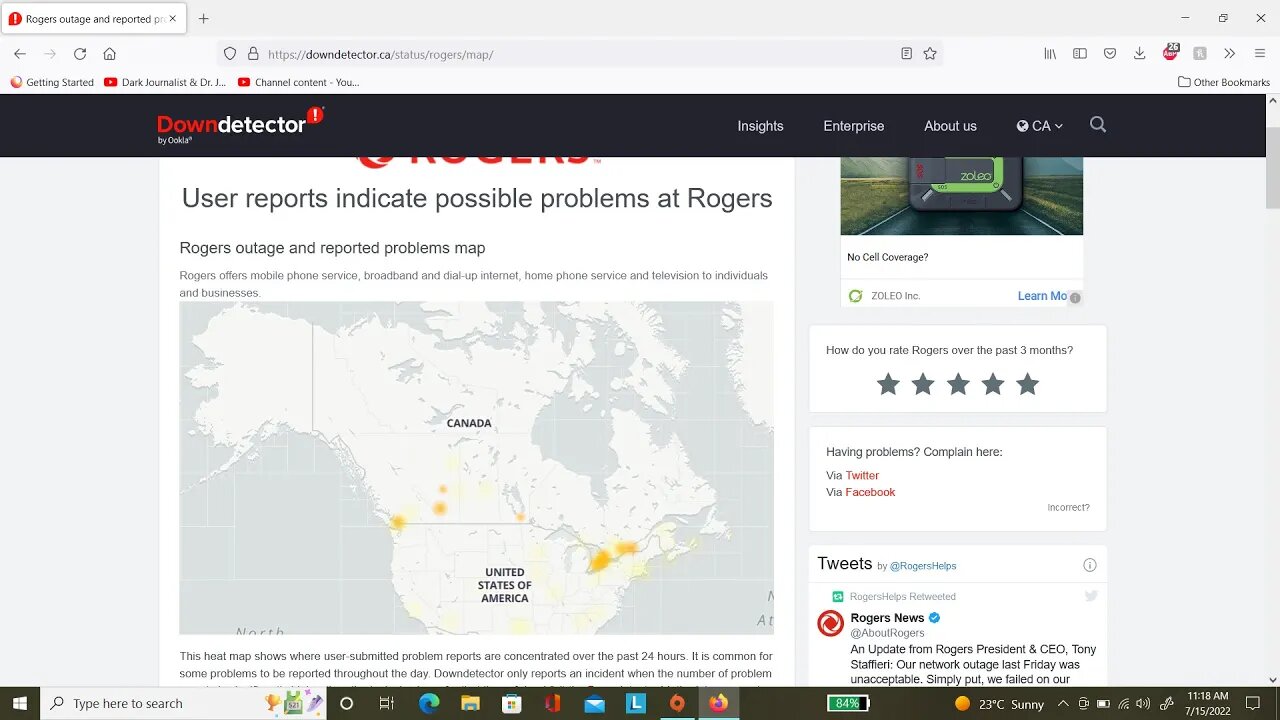The height and width of the screenshot is (720, 1280).
Task: Open the Getting Started bookmark
Action: click(52, 82)
